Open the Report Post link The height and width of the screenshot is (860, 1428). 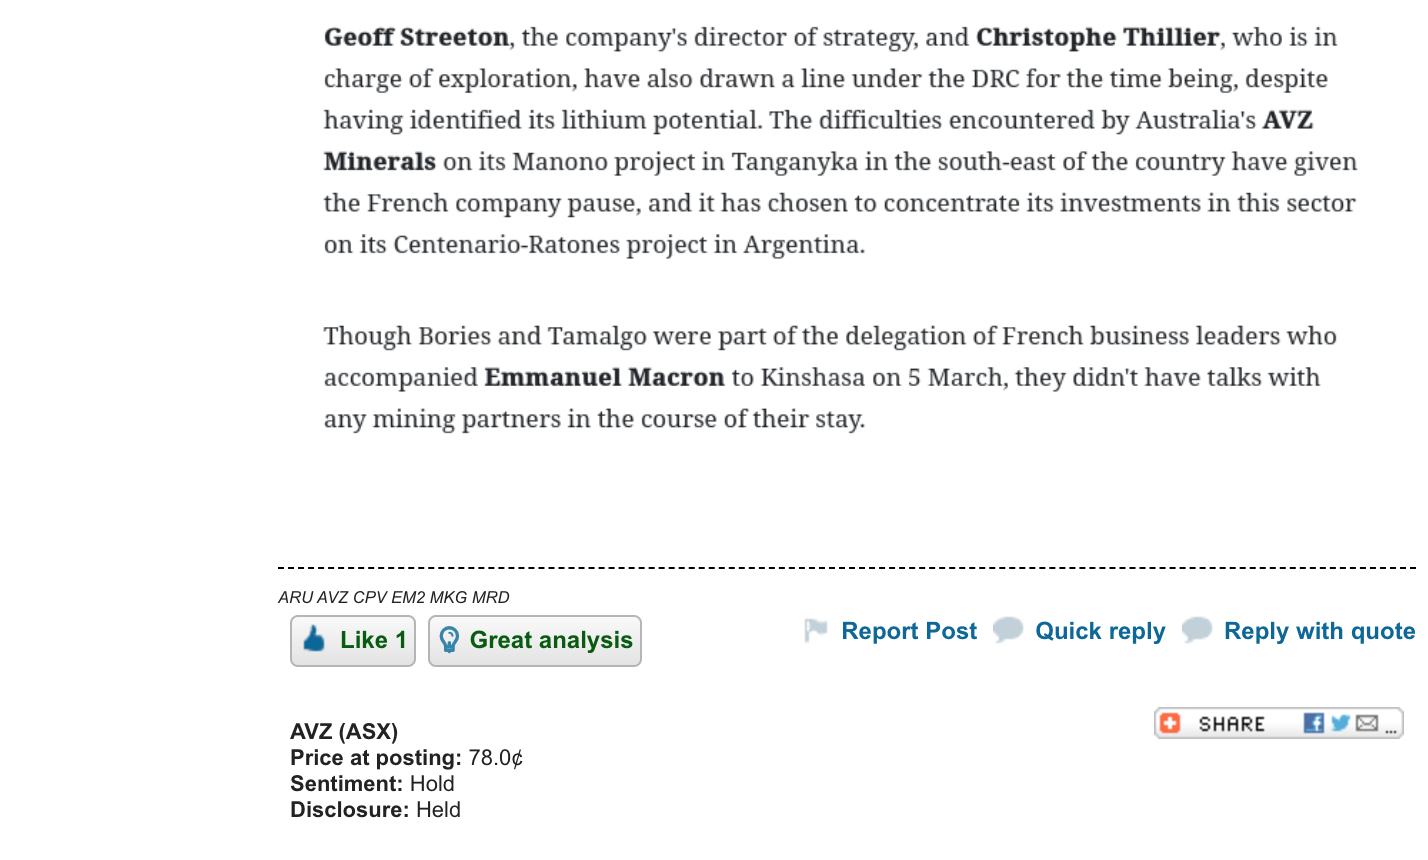point(909,631)
